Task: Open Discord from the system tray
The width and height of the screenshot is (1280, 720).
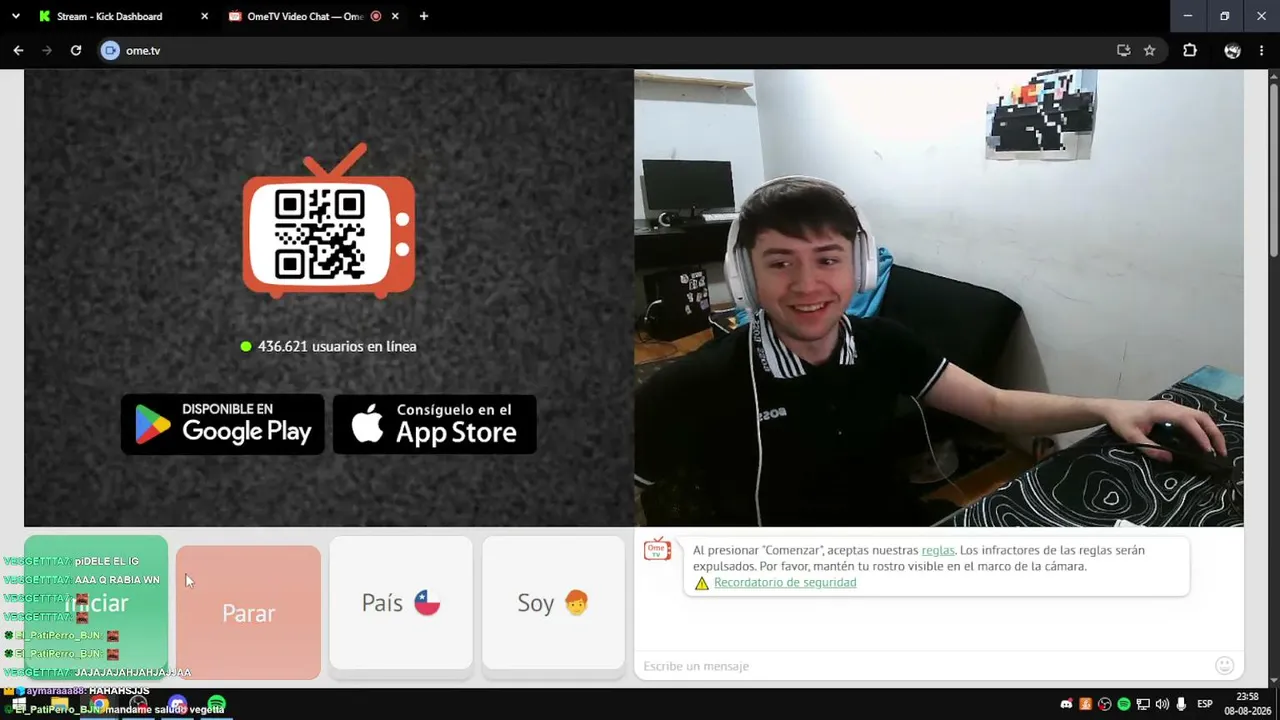Action: click(x=1066, y=704)
